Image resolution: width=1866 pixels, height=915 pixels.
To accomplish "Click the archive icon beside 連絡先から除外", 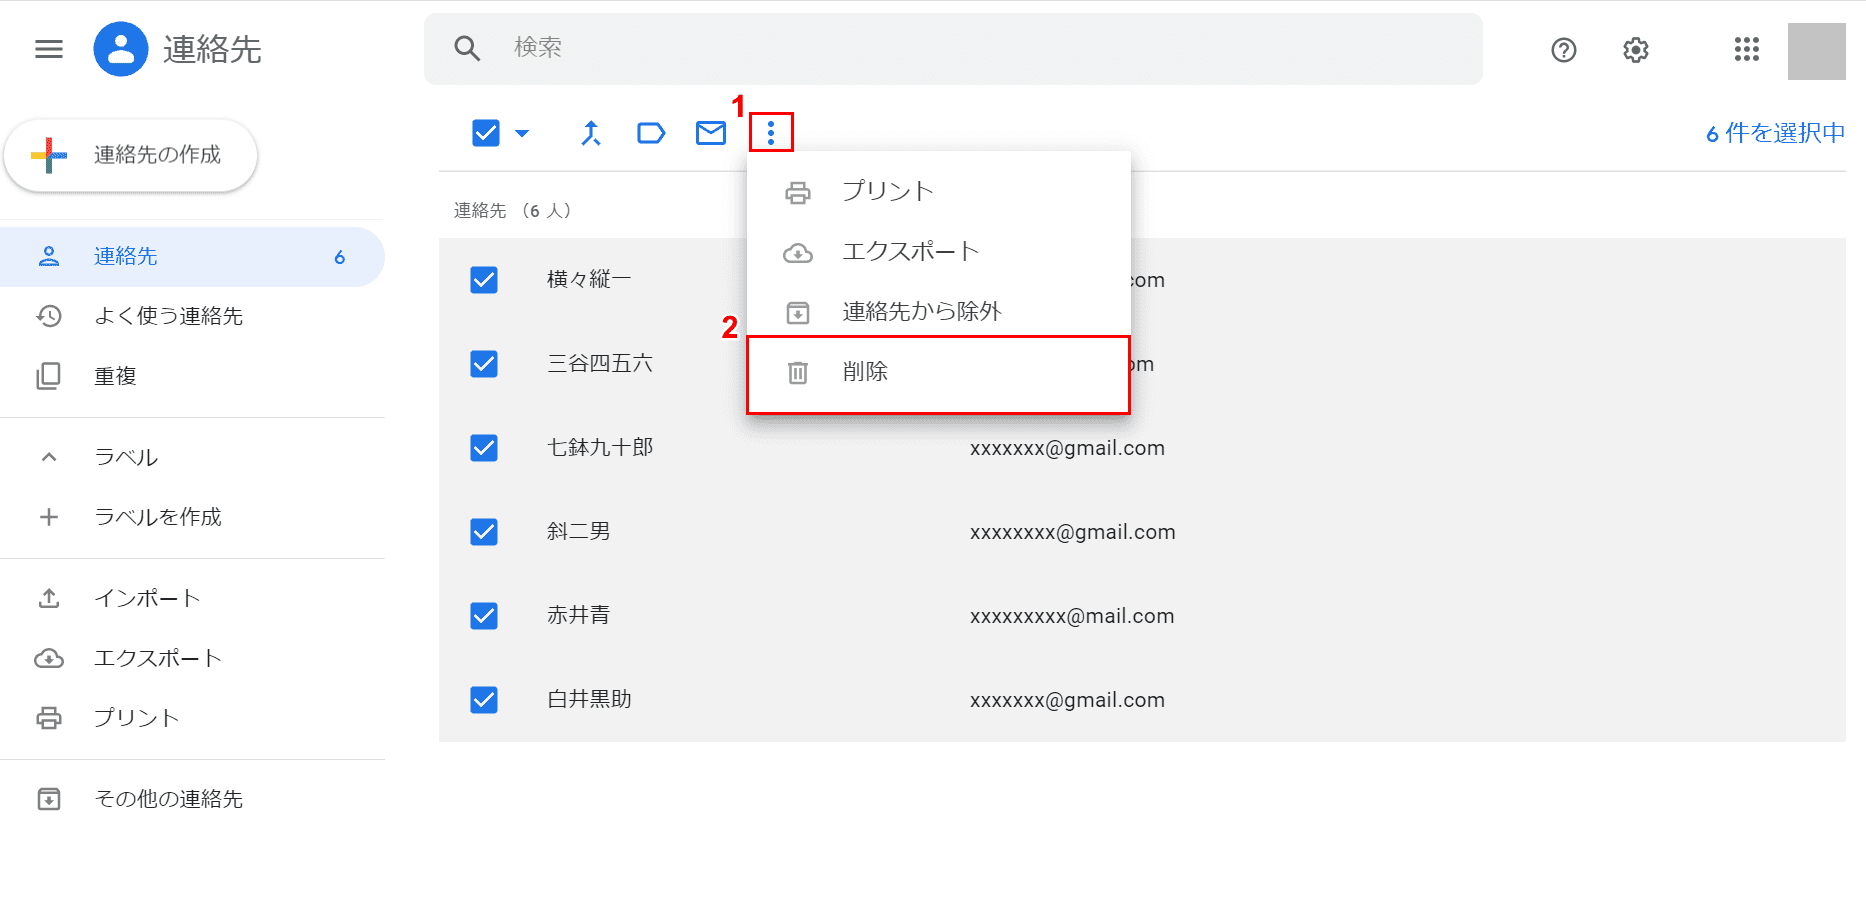I will (798, 313).
